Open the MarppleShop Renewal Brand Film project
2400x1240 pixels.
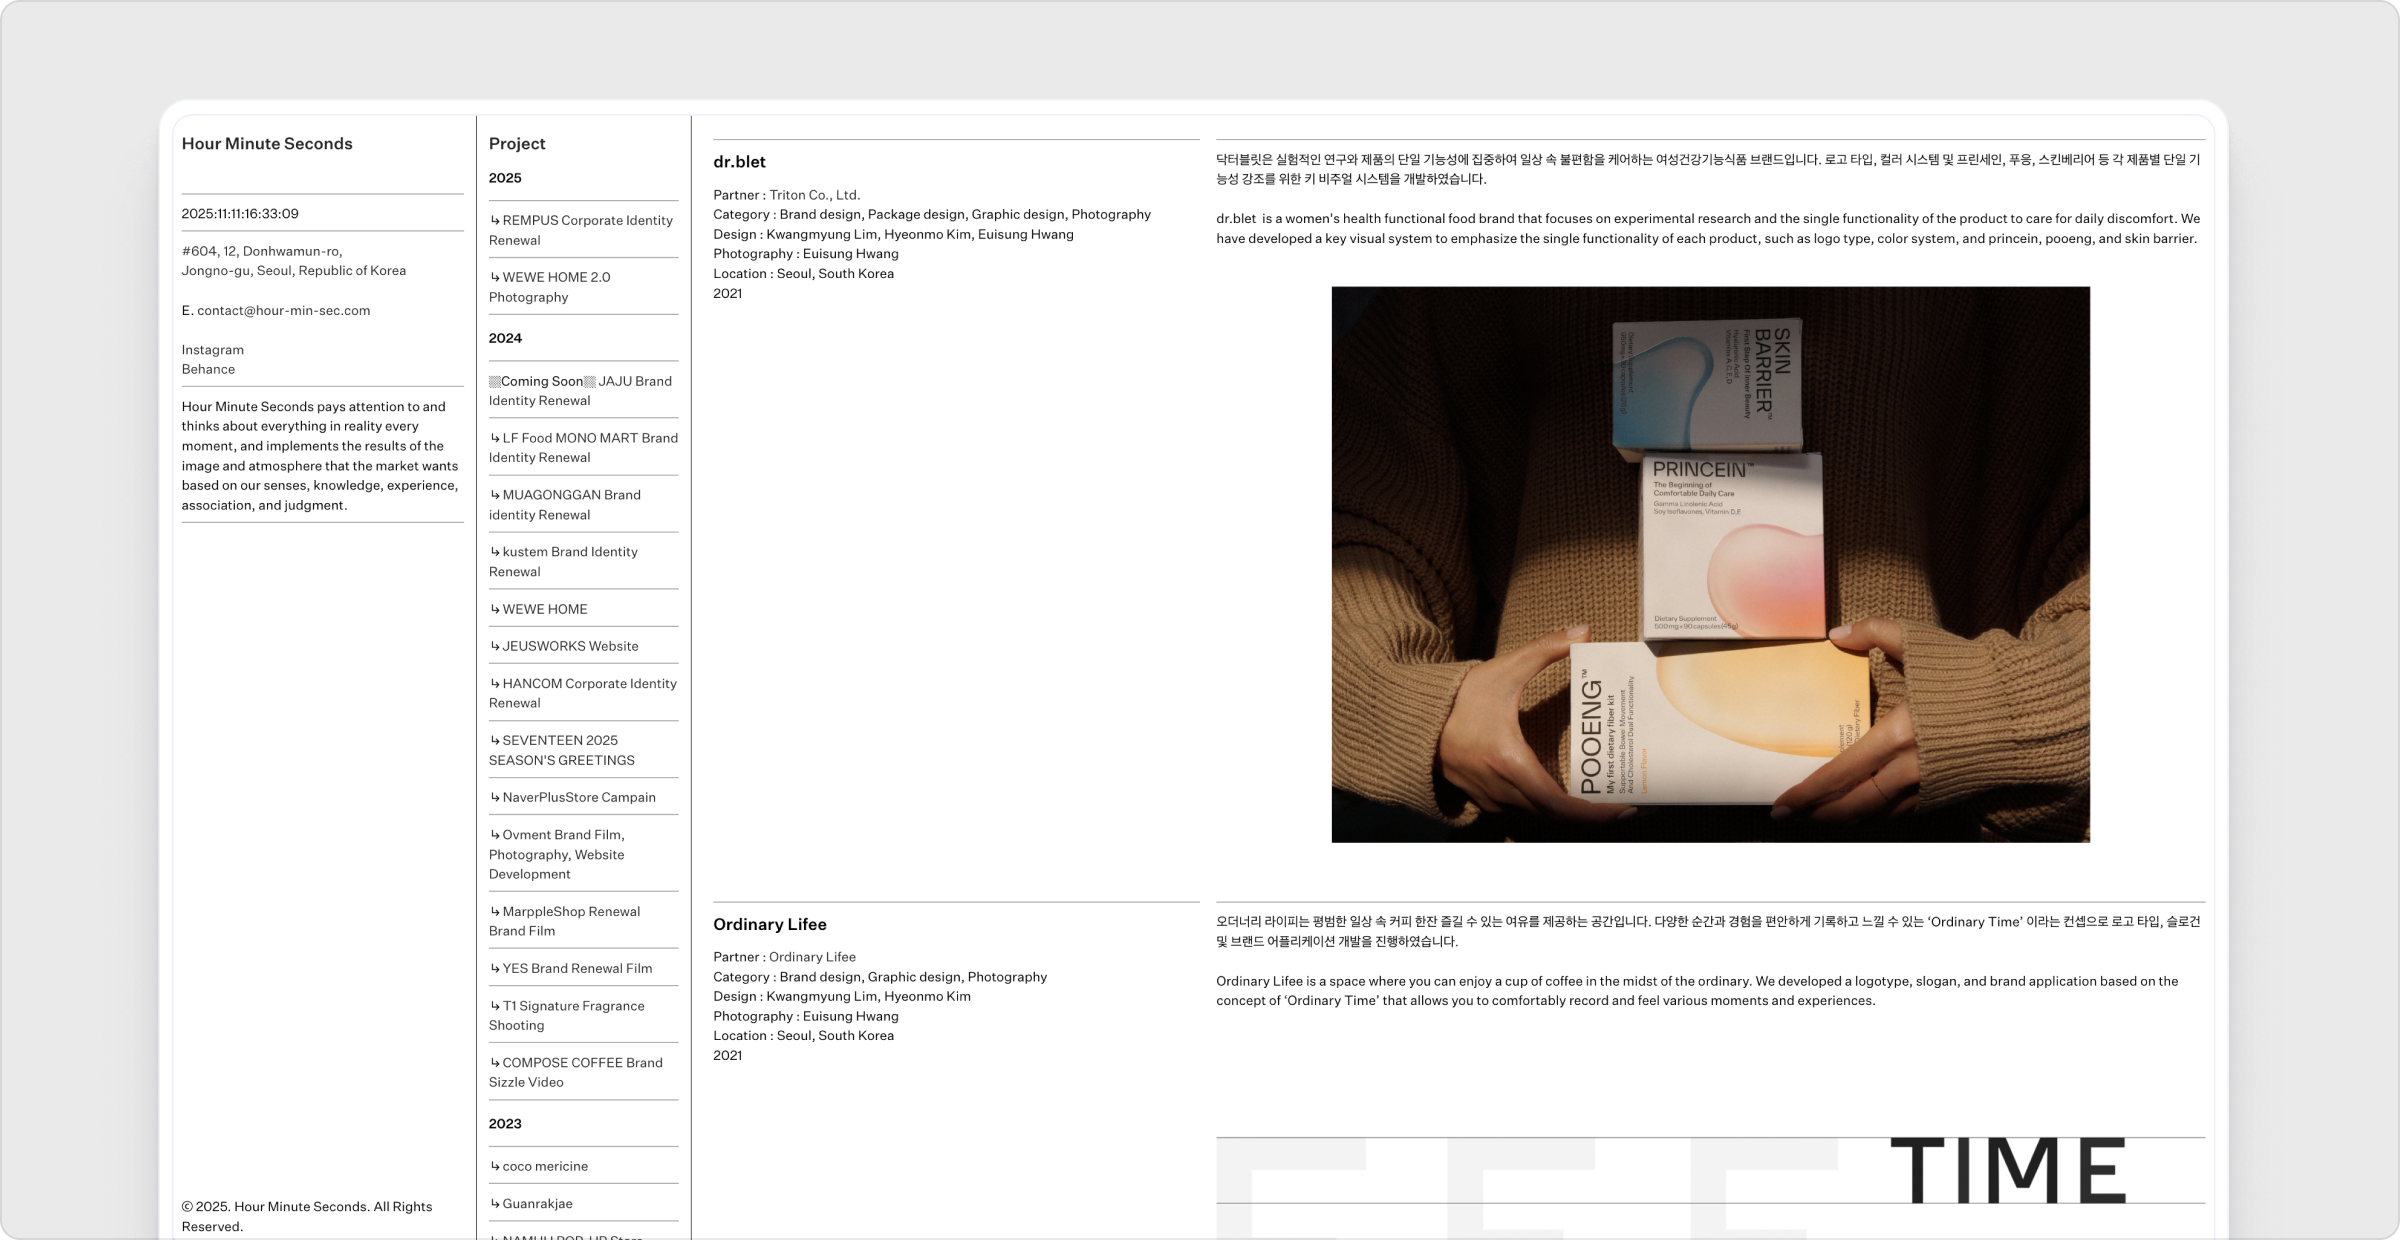point(564,921)
